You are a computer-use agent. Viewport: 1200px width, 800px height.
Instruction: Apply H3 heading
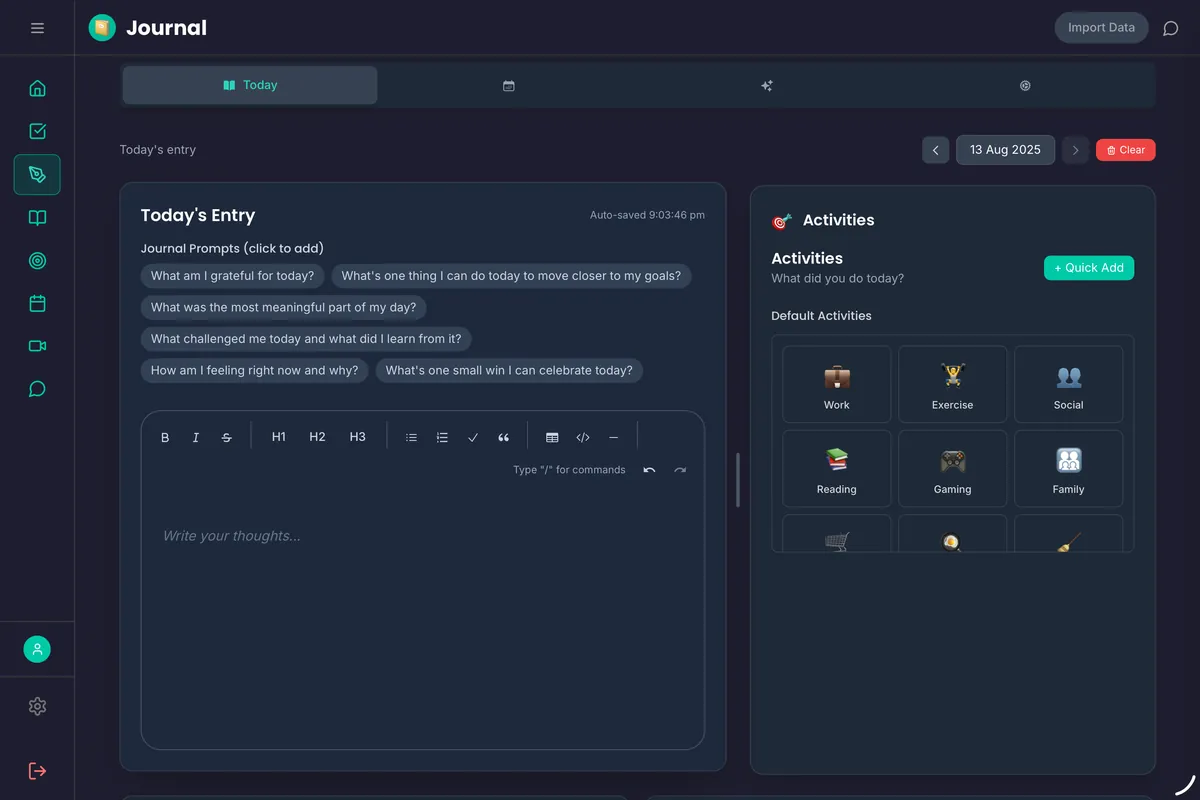pos(357,437)
